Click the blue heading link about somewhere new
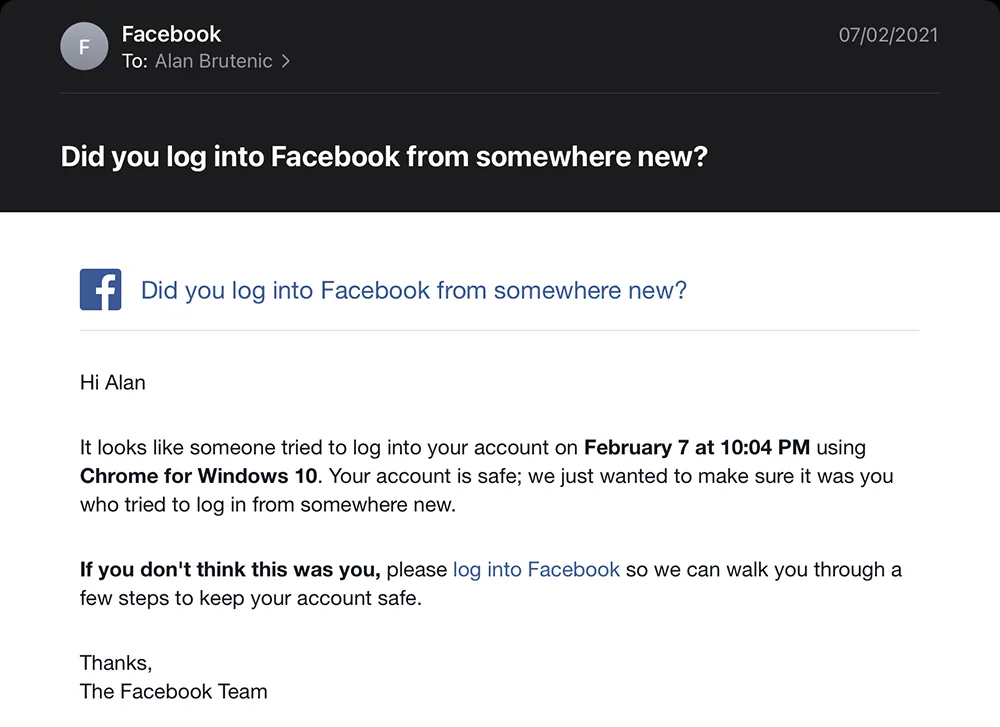1000x727 pixels. pos(413,290)
